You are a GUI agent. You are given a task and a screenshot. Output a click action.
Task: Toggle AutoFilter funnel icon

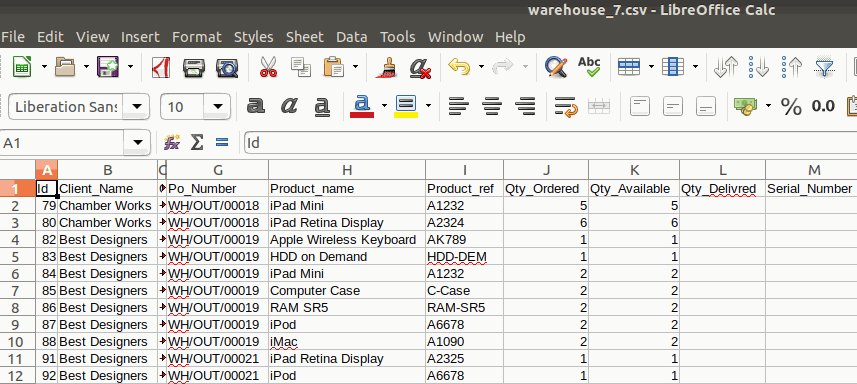pyautogui.click(x=825, y=68)
